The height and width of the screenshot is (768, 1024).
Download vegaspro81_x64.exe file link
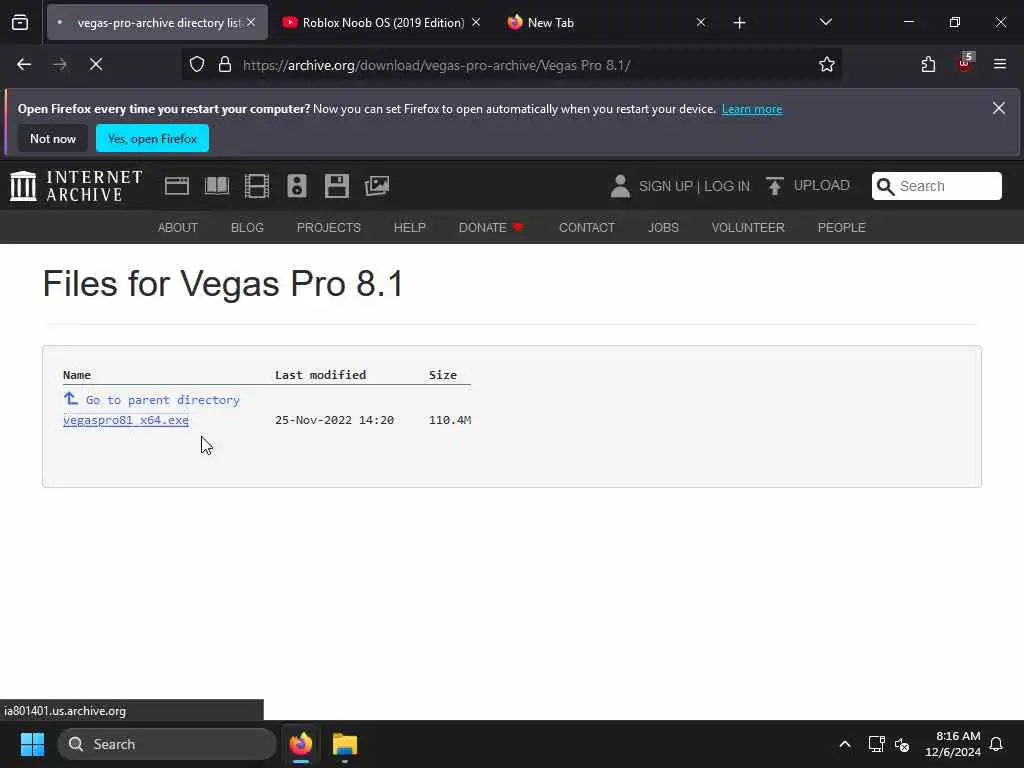(x=126, y=420)
